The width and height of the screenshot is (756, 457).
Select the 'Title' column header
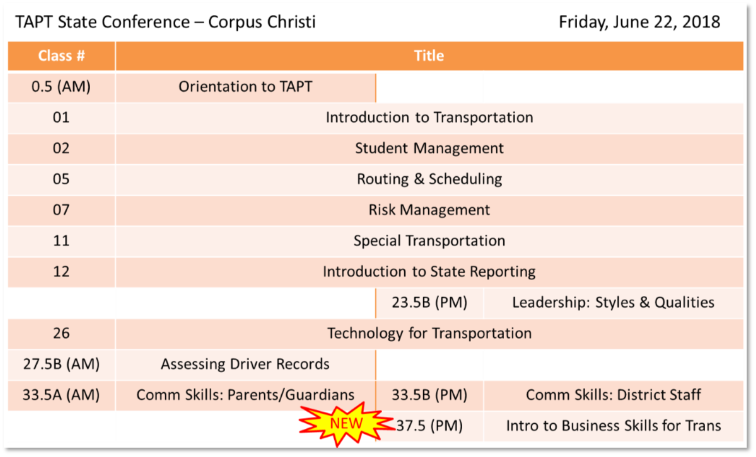429,56
